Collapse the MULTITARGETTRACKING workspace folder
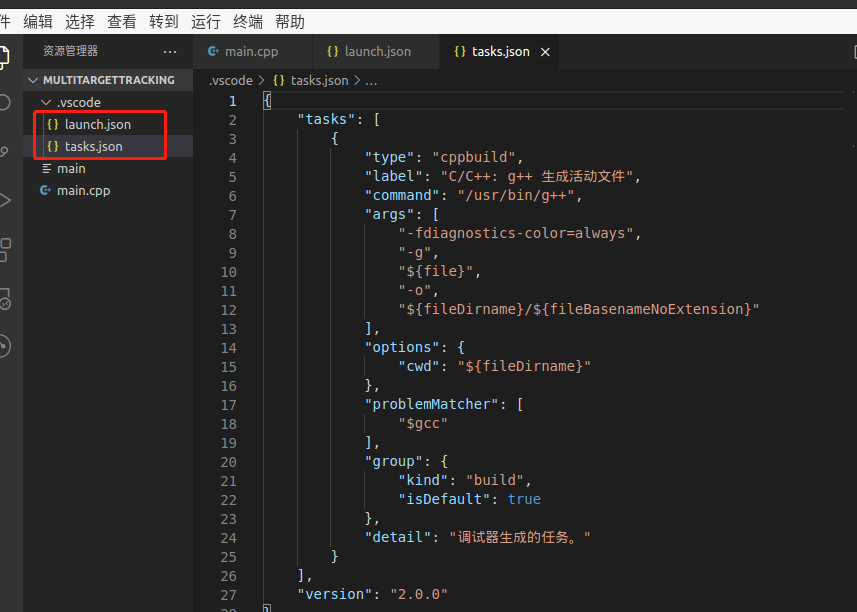The width and height of the screenshot is (857, 612). pyautogui.click(x=33, y=80)
